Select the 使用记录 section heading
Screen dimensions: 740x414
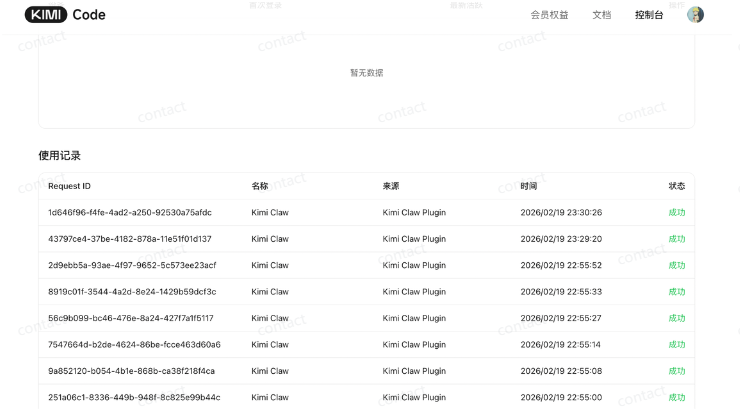point(59,155)
